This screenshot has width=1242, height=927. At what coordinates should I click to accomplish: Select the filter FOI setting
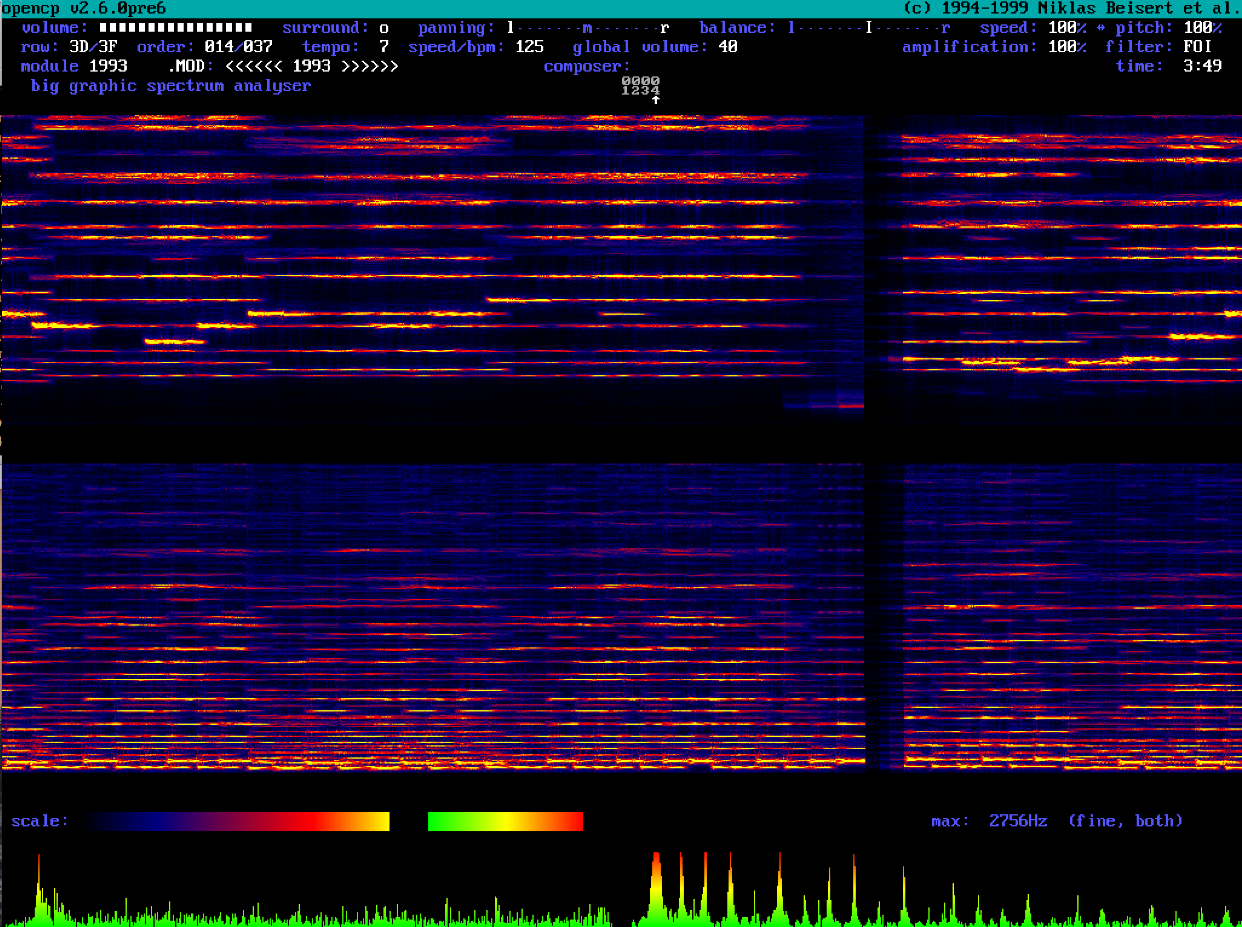[x=1197, y=47]
